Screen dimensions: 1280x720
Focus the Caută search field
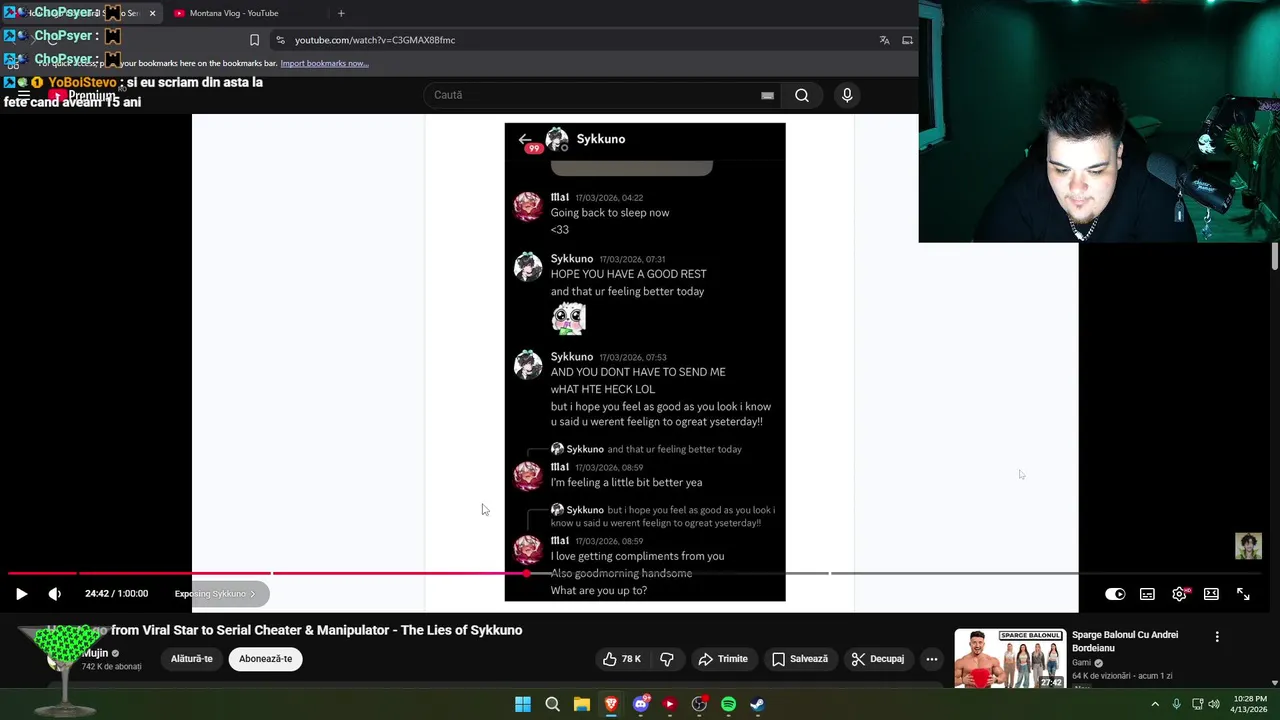(595, 95)
